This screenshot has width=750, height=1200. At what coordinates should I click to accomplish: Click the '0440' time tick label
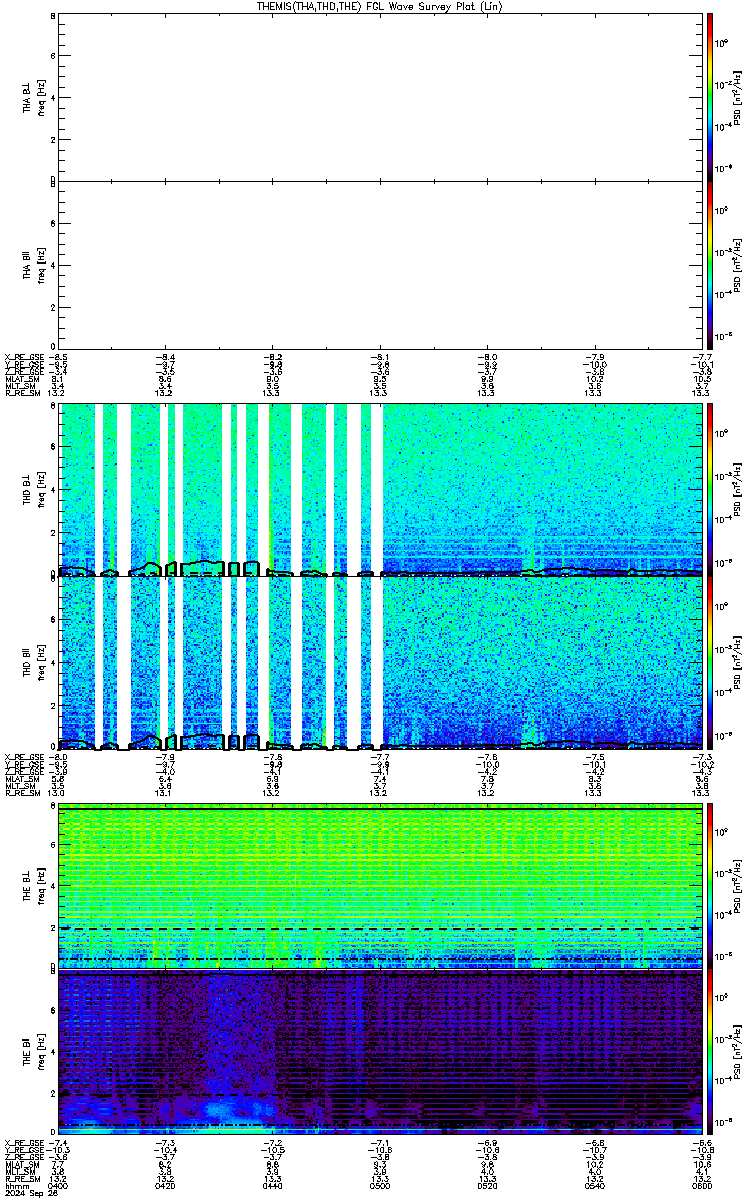[x=272, y=1186]
